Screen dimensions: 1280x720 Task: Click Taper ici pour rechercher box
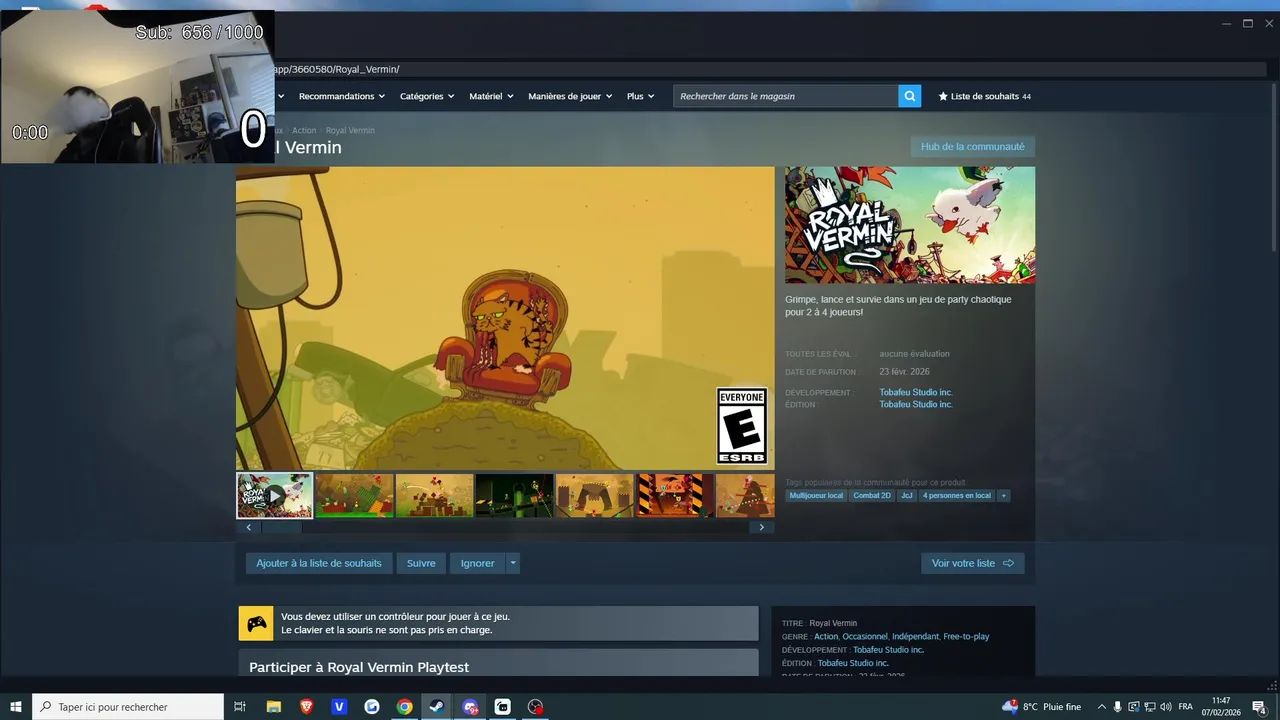[128, 707]
